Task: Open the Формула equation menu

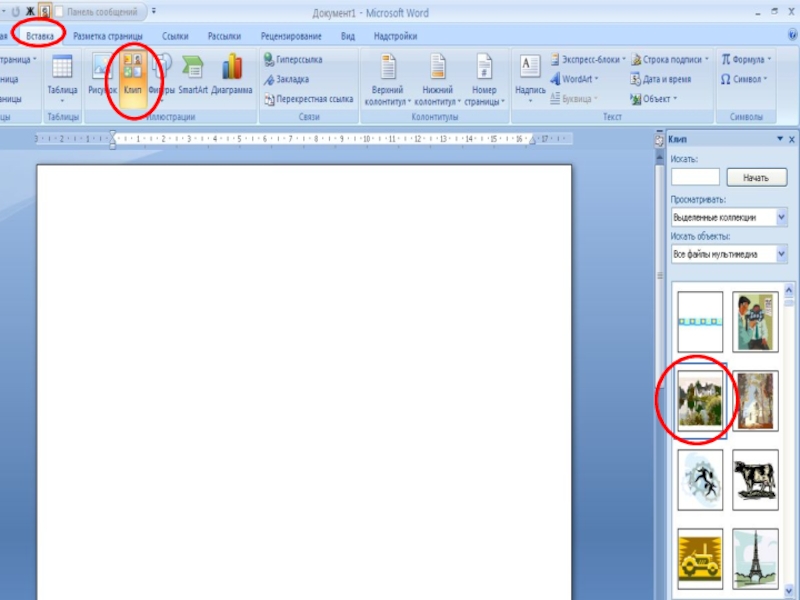Action: point(746,60)
